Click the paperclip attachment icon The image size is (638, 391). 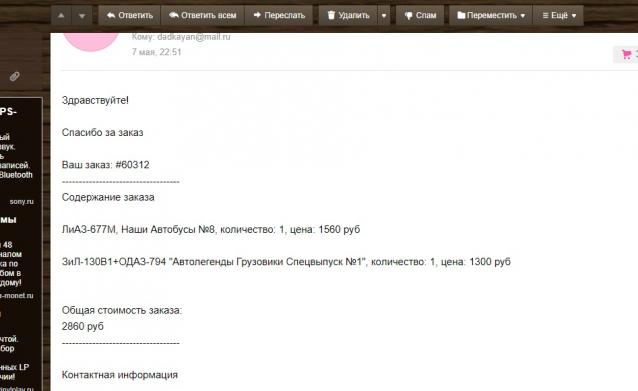click(15, 76)
